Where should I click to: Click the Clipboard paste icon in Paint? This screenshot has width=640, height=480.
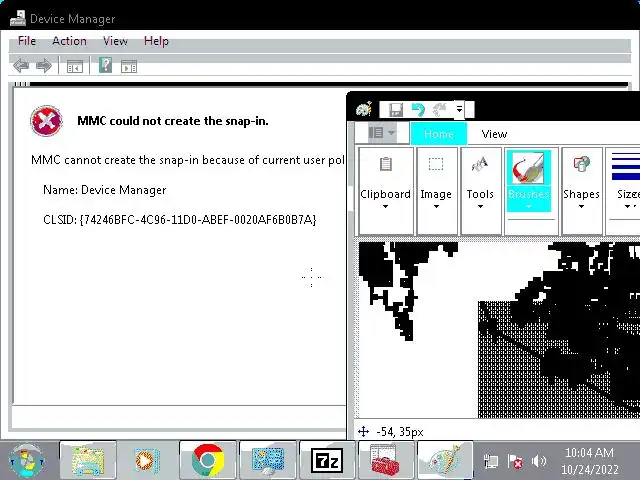point(386,164)
